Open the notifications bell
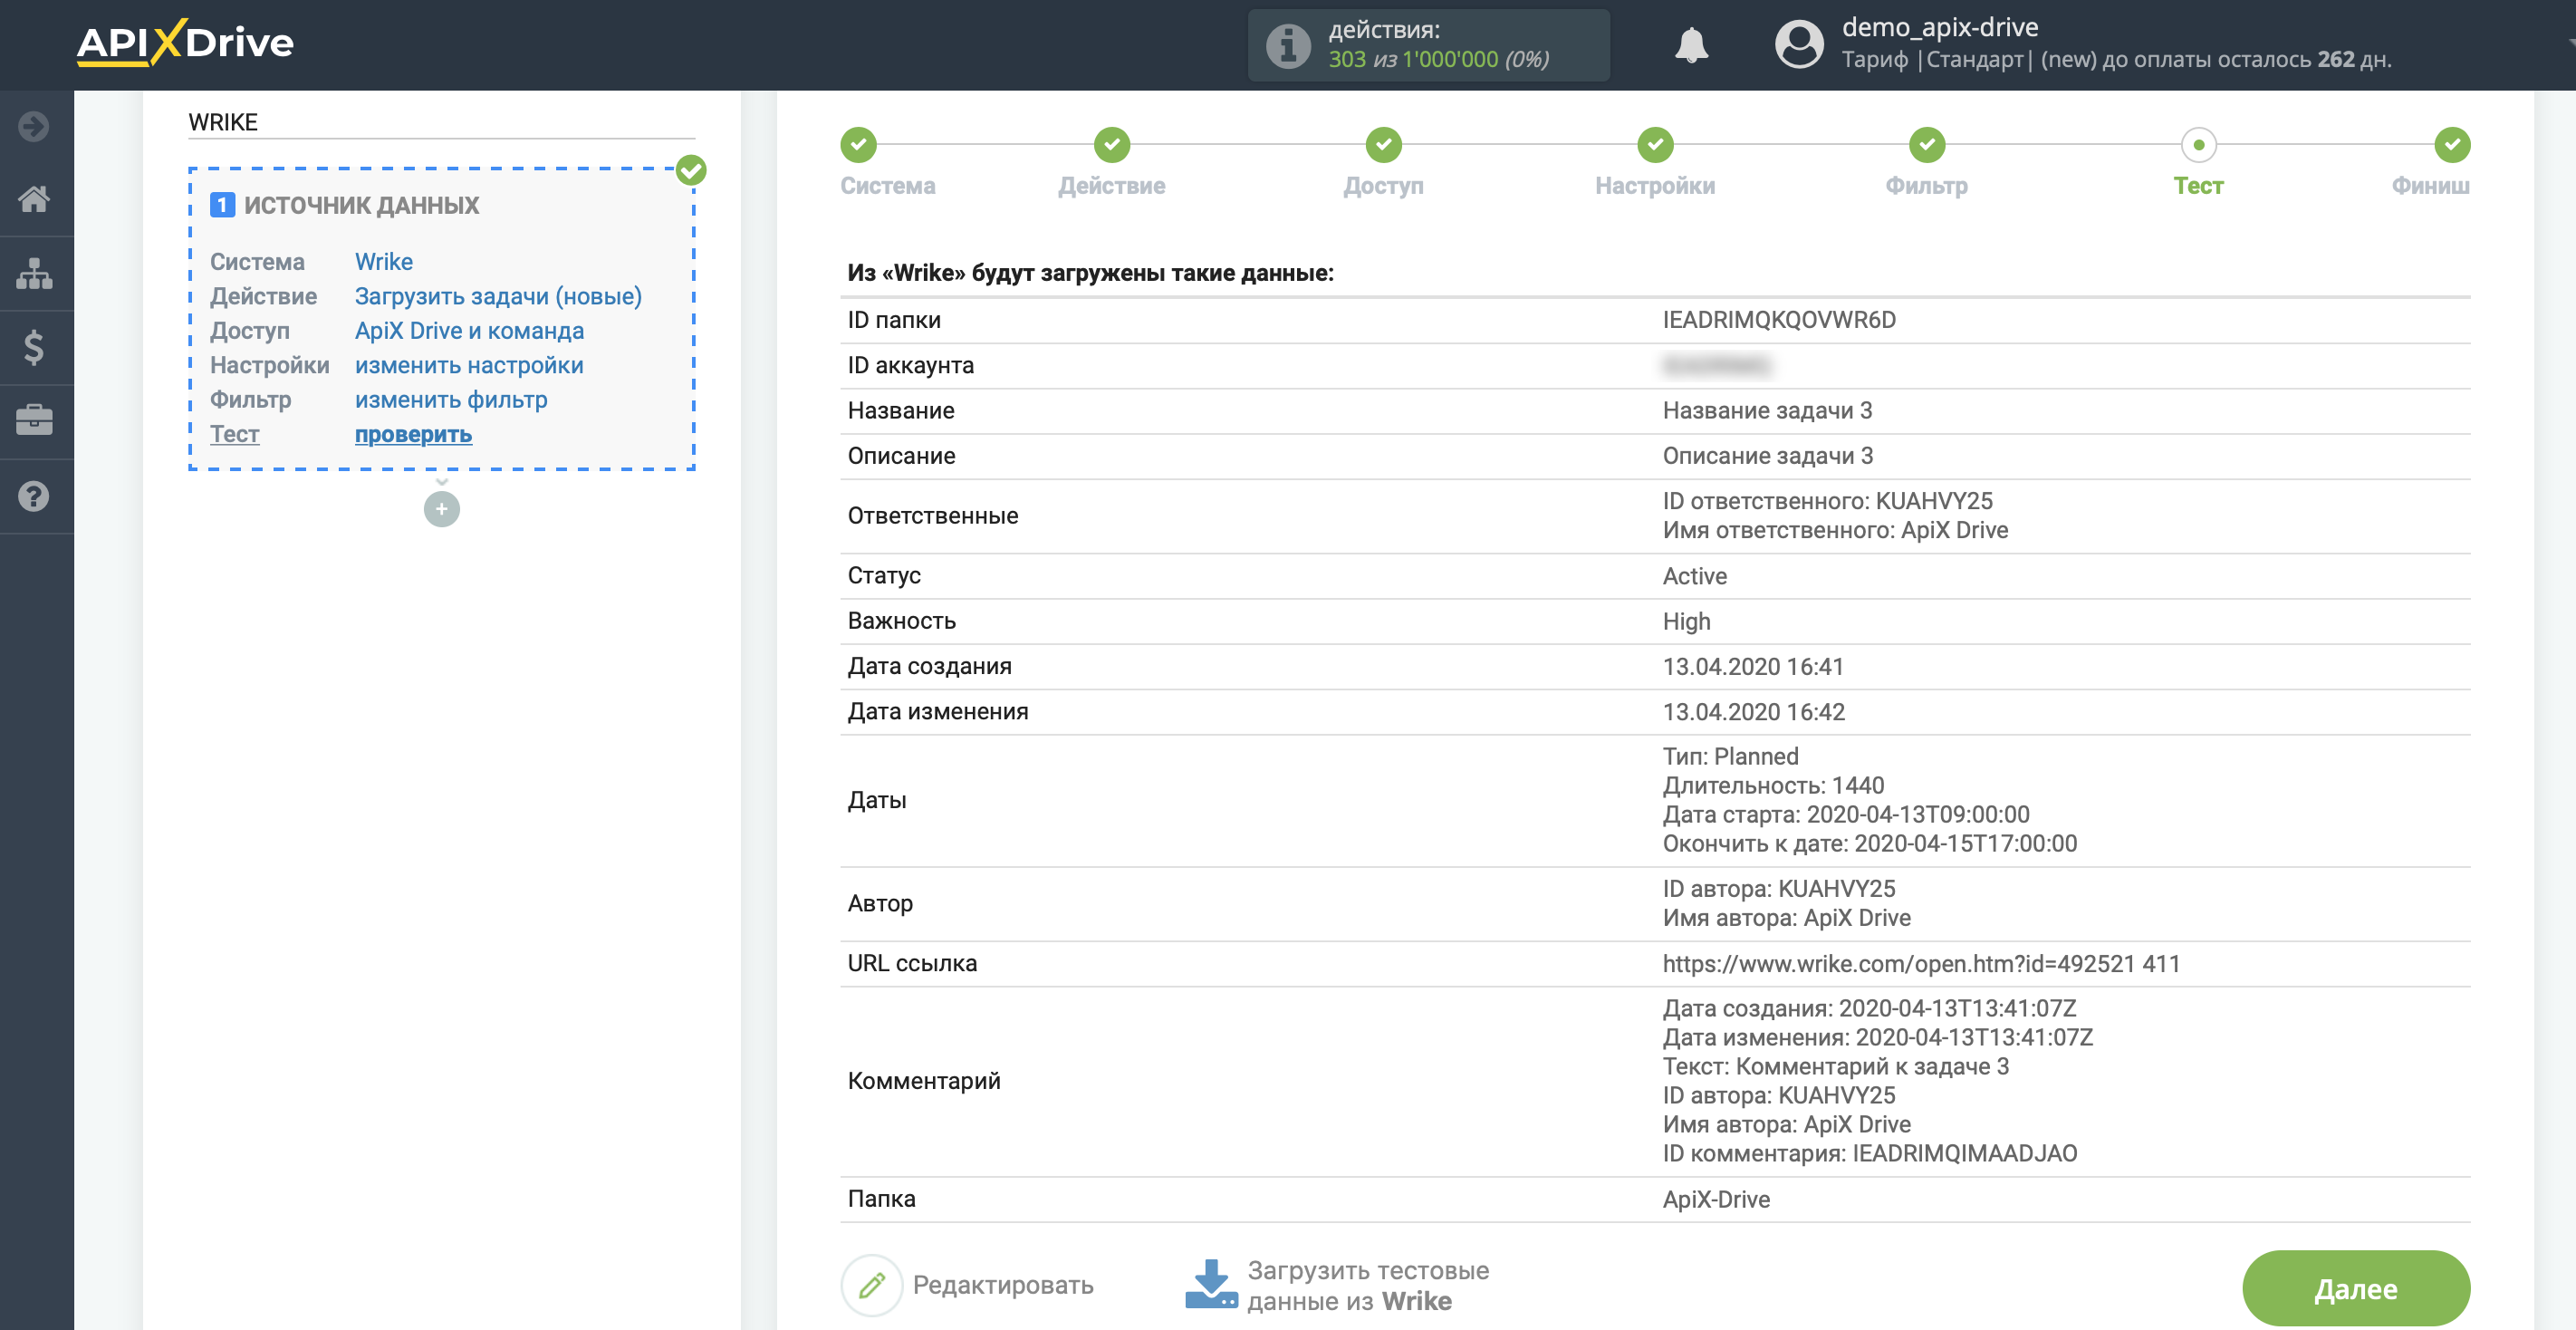 click(1691, 45)
